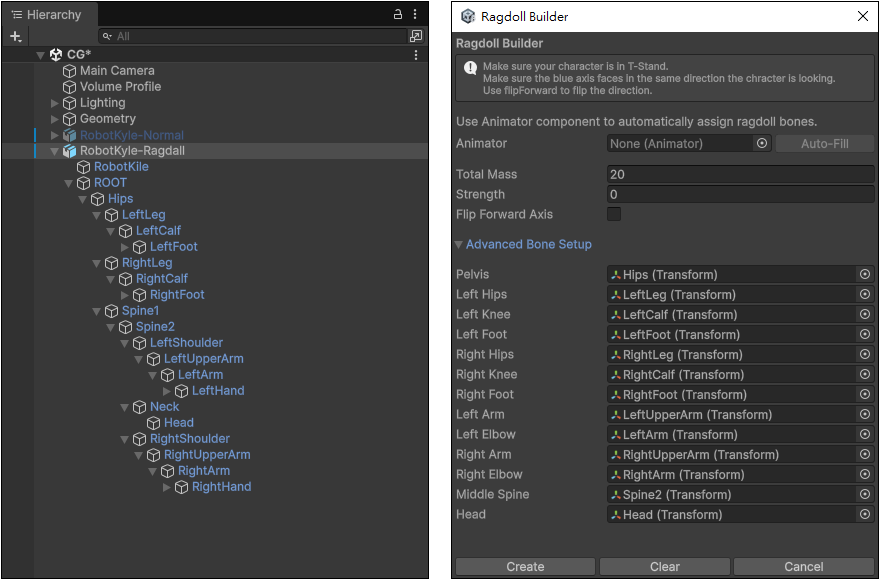Expand RobotKyle-Normal prefab
880x580 pixels.
click(54, 135)
